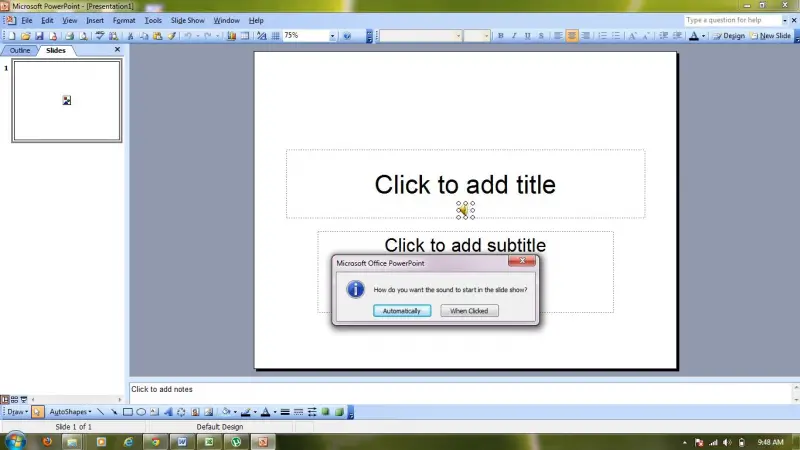This screenshot has height=450, width=800.
Task: Click the Paste clipboard icon
Action: click(158, 36)
